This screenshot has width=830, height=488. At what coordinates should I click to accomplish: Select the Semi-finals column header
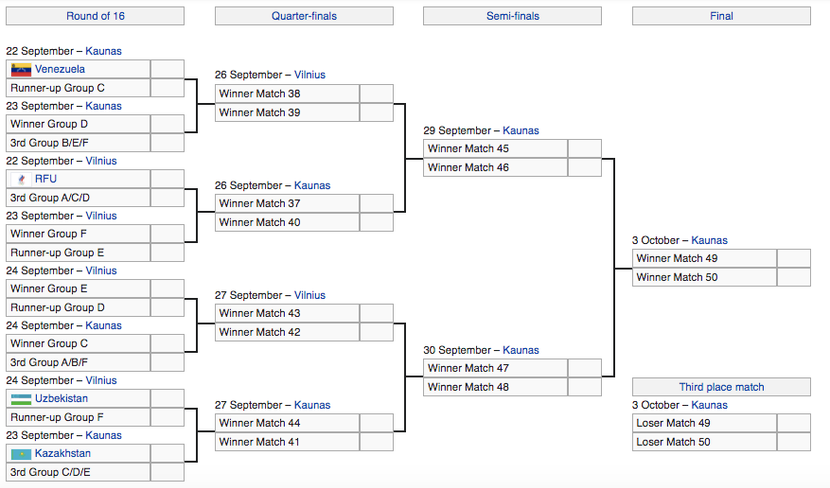pyautogui.click(x=512, y=16)
